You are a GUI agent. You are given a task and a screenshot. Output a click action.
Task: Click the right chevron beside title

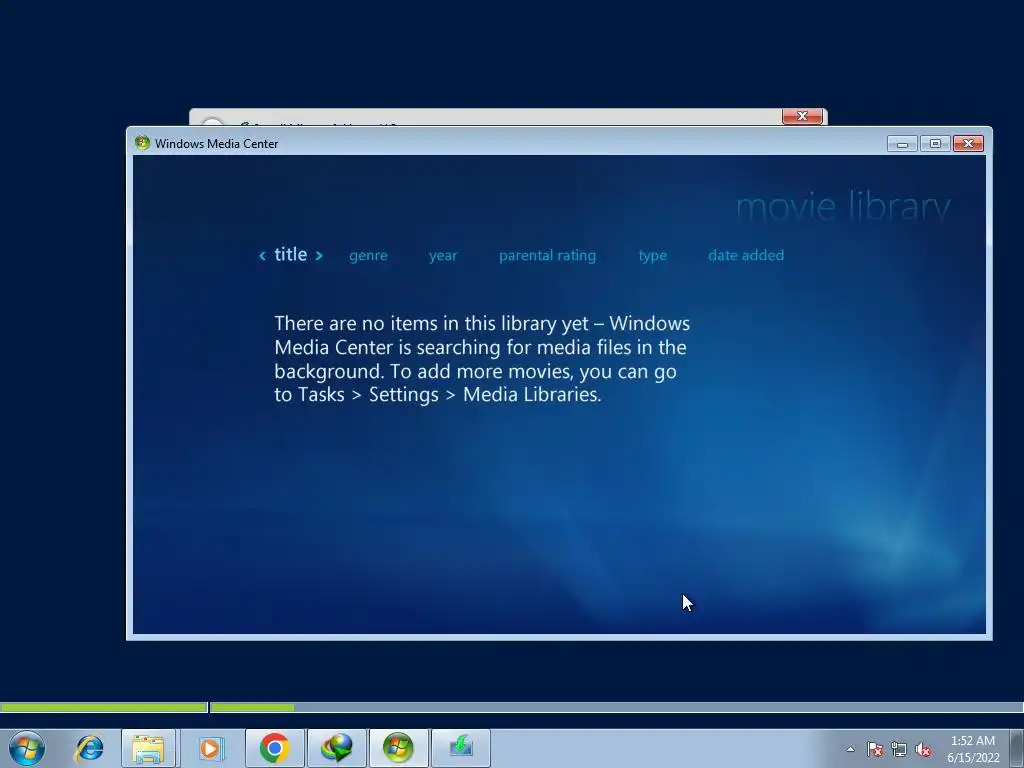point(319,255)
